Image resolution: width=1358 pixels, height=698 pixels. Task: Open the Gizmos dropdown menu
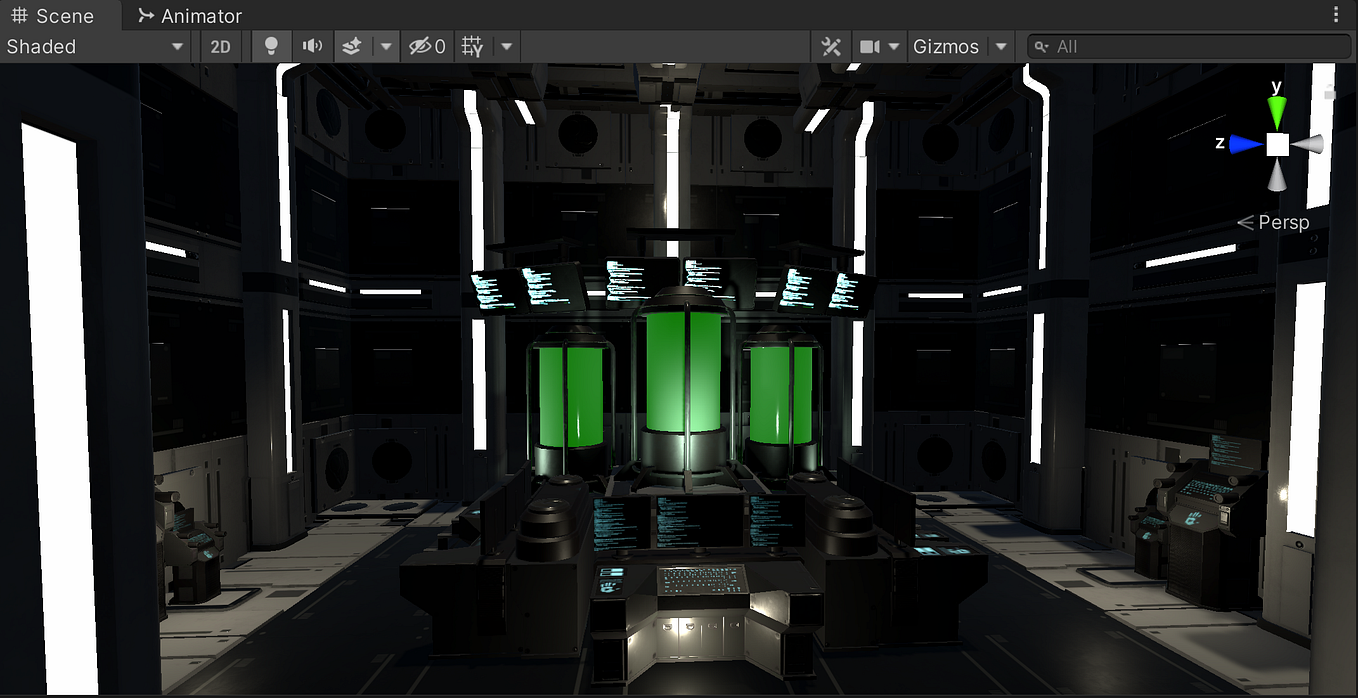pos(946,46)
